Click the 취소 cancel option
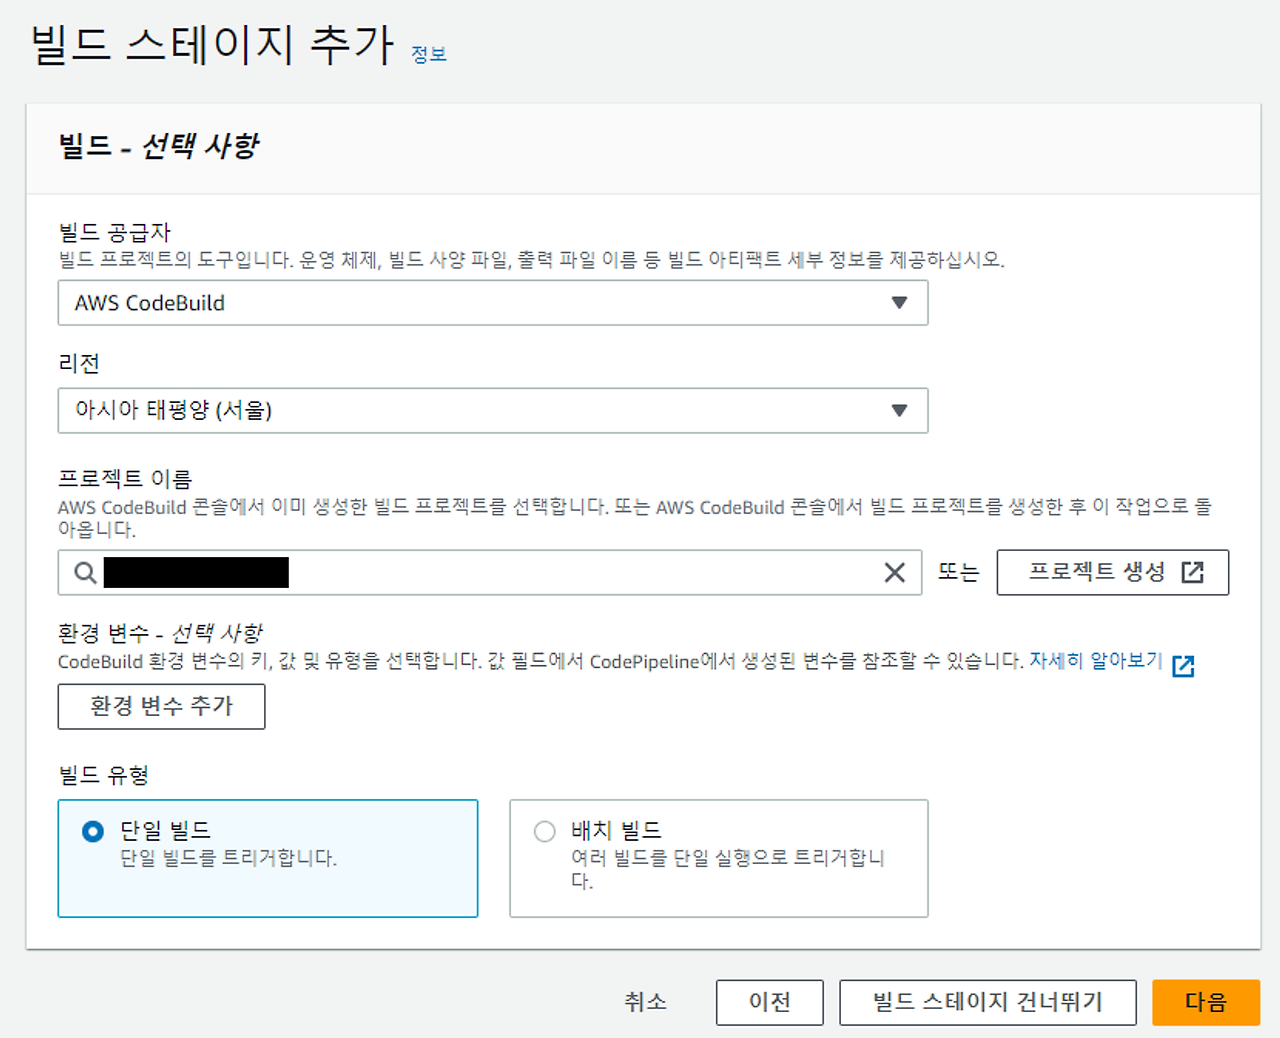 (645, 1002)
